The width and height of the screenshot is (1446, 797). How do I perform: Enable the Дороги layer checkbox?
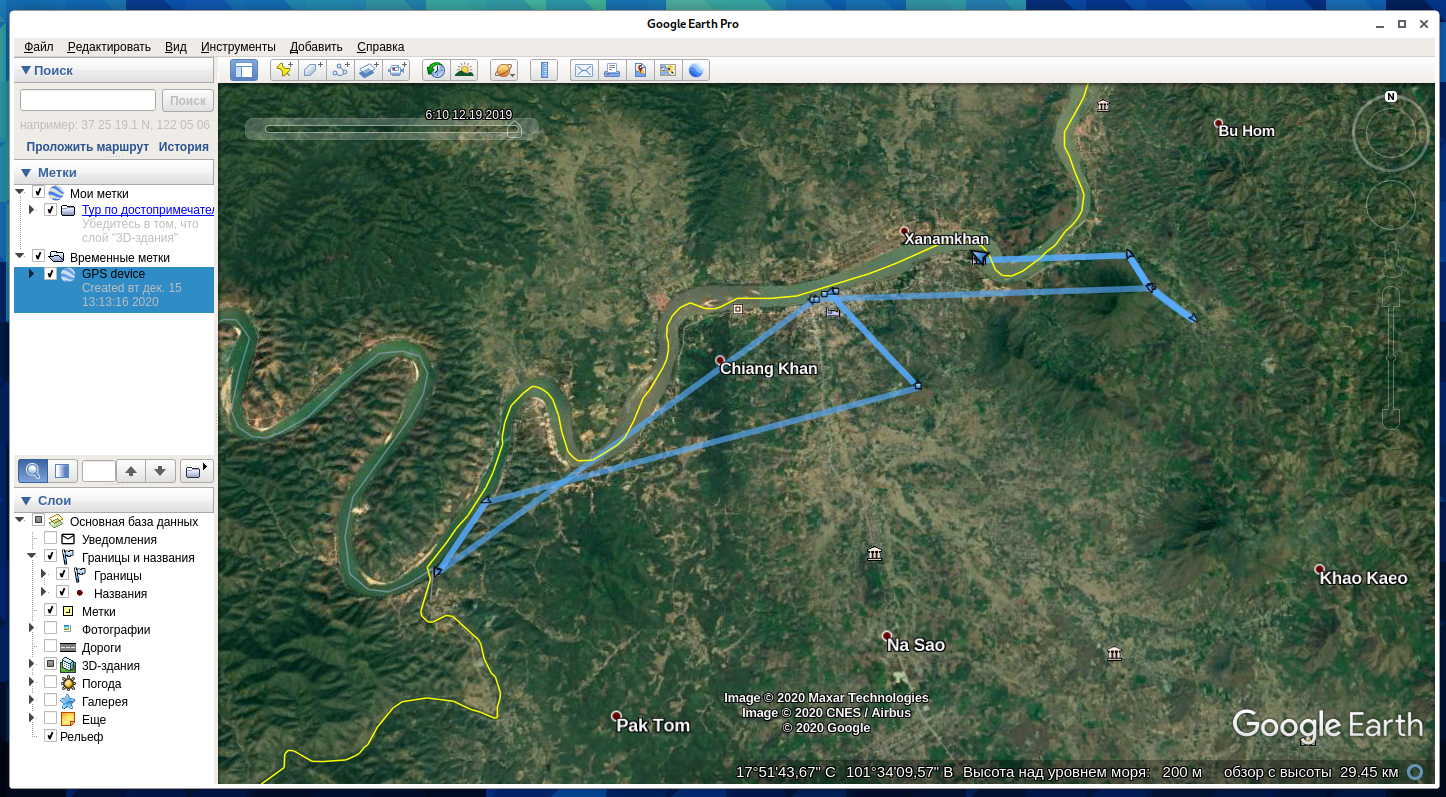[x=50, y=647]
